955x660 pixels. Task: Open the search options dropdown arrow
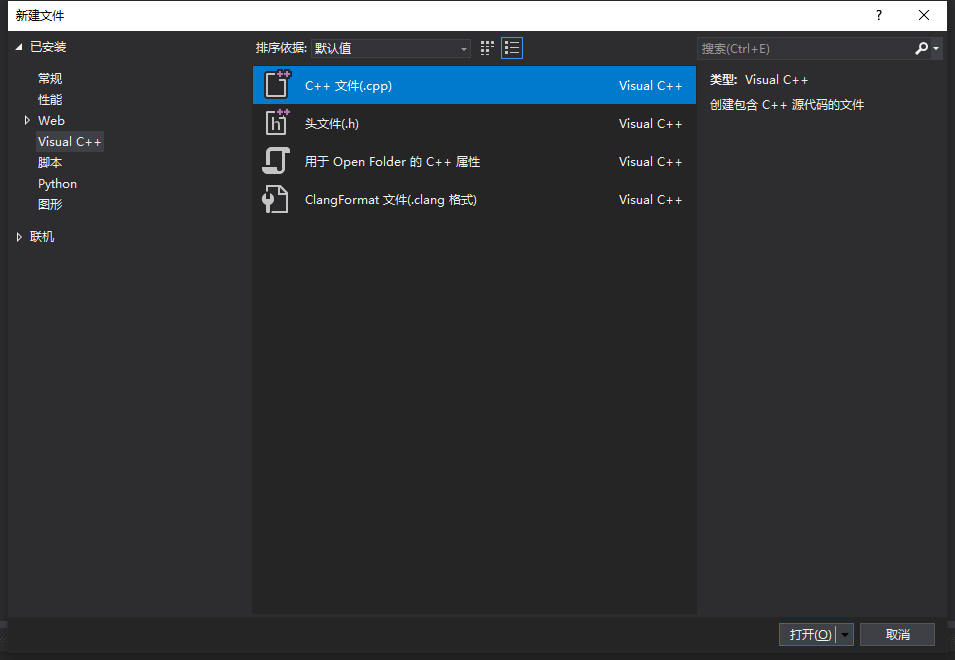coord(936,48)
